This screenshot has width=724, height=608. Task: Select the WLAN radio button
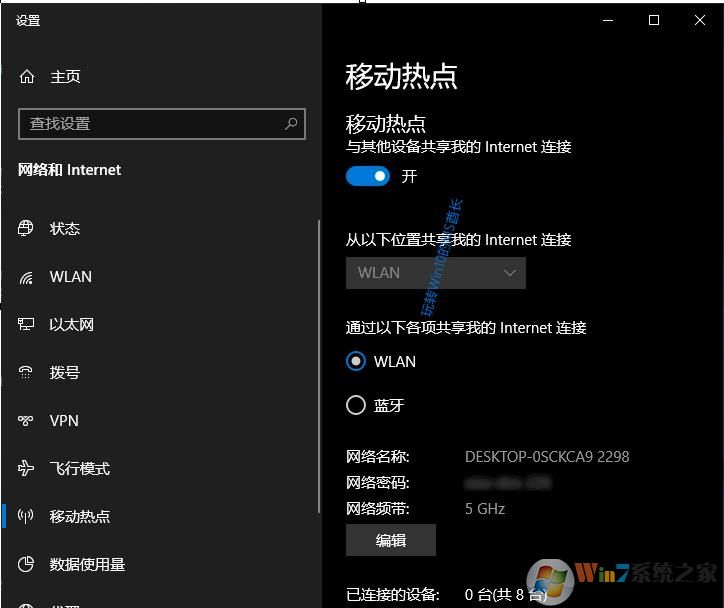click(x=356, y=361)
